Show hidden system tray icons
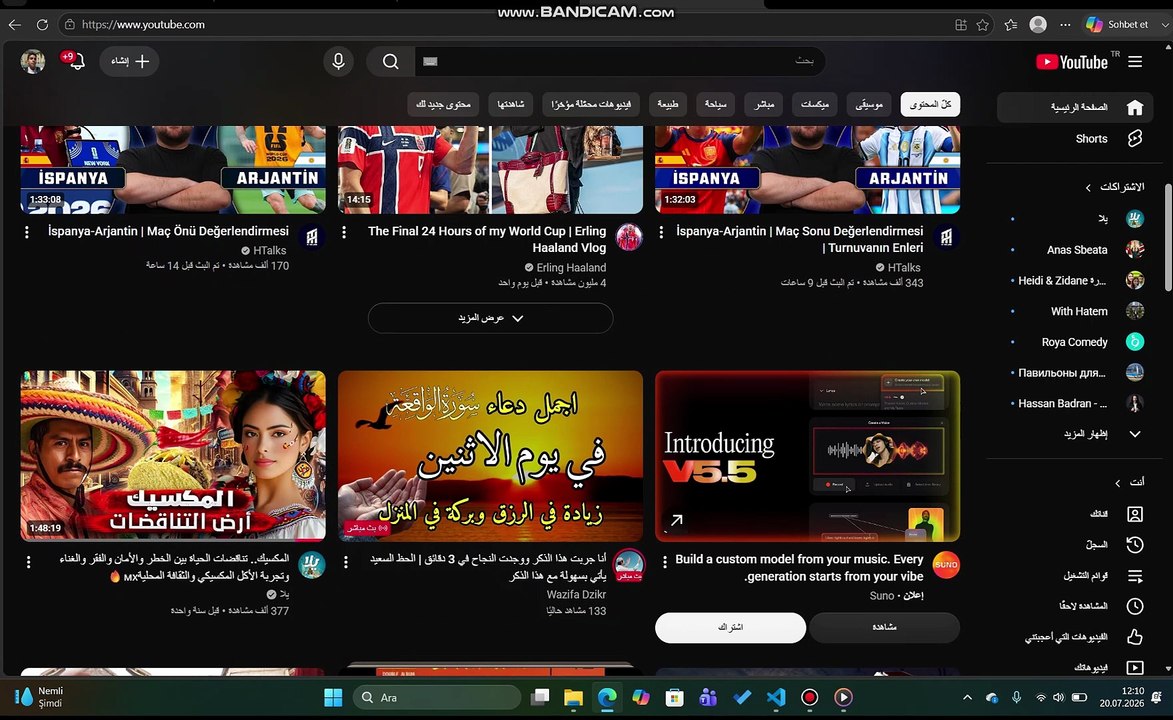This screenshot has width=1173, height=720. [x=967, y=698]
